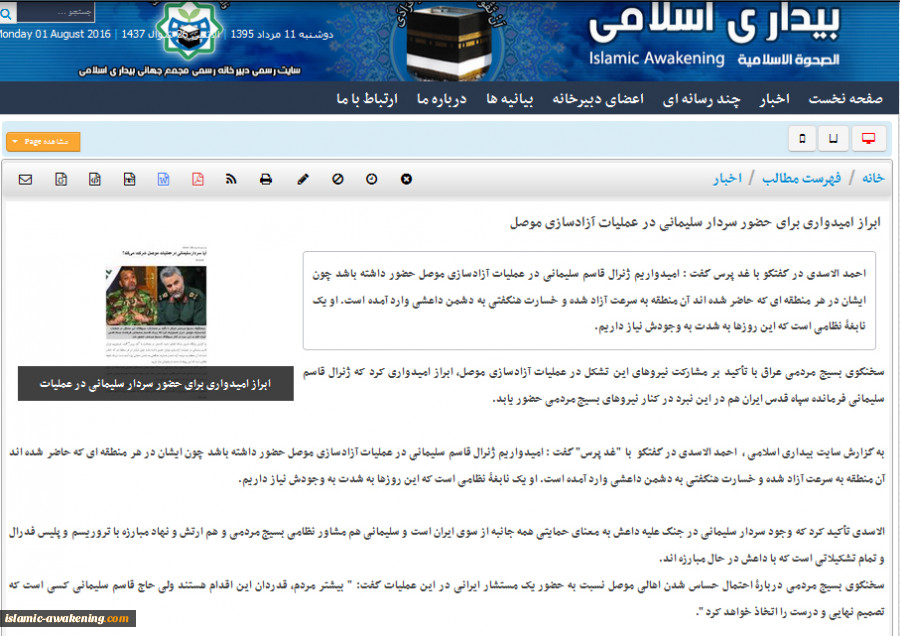Select the block/disable circle icon
900x636 pixels.
coord(338,178)
